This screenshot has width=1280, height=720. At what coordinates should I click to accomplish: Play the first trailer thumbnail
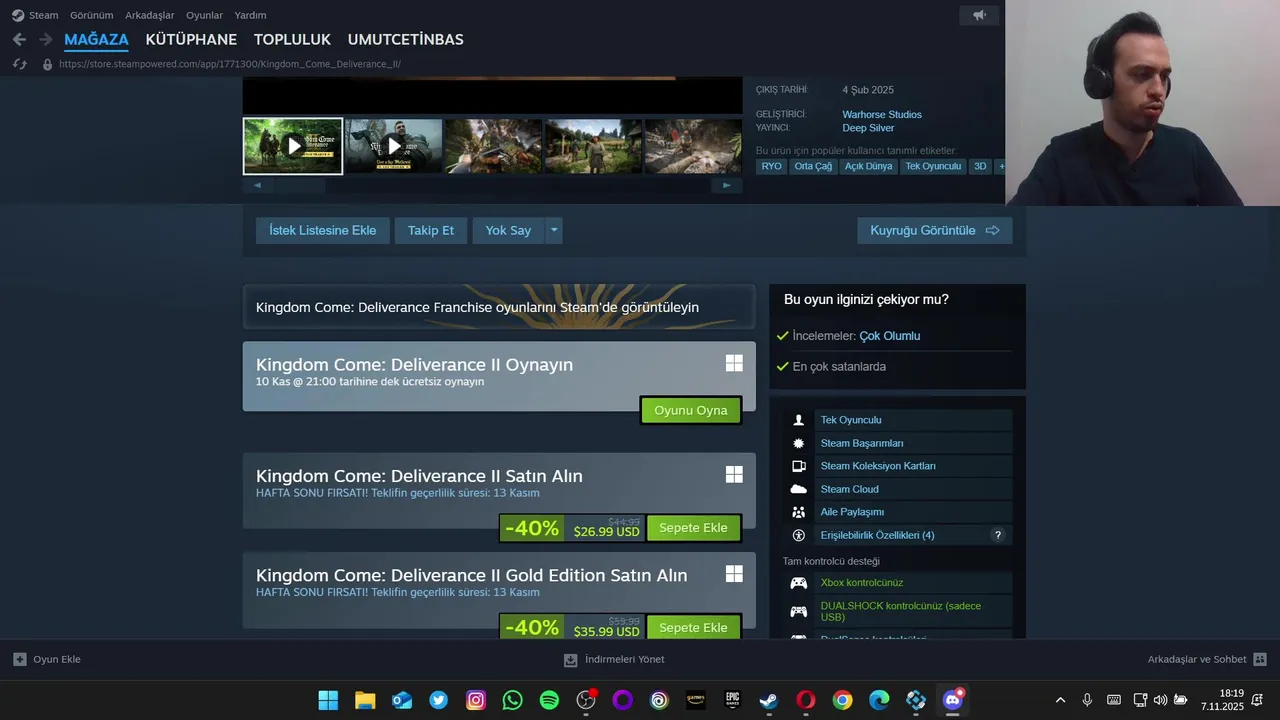[293, 146]
